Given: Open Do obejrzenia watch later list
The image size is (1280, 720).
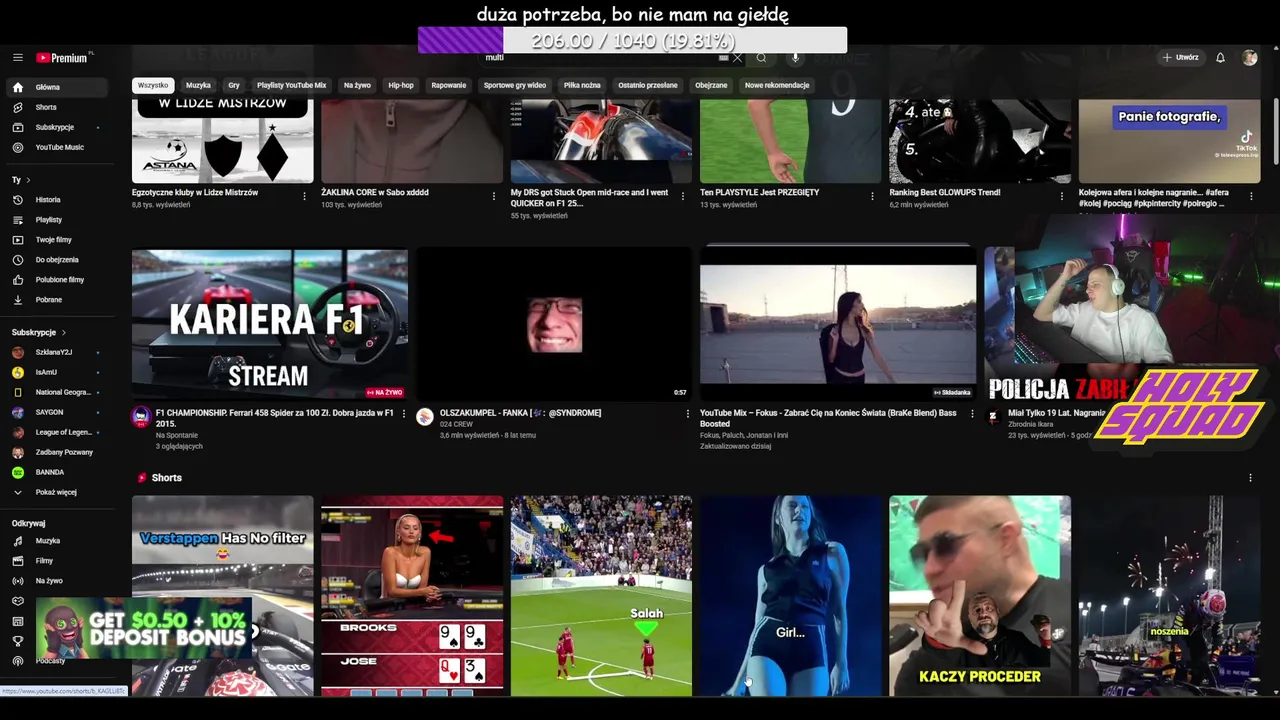Looking at the screenshot, I should tap(57, 260).
